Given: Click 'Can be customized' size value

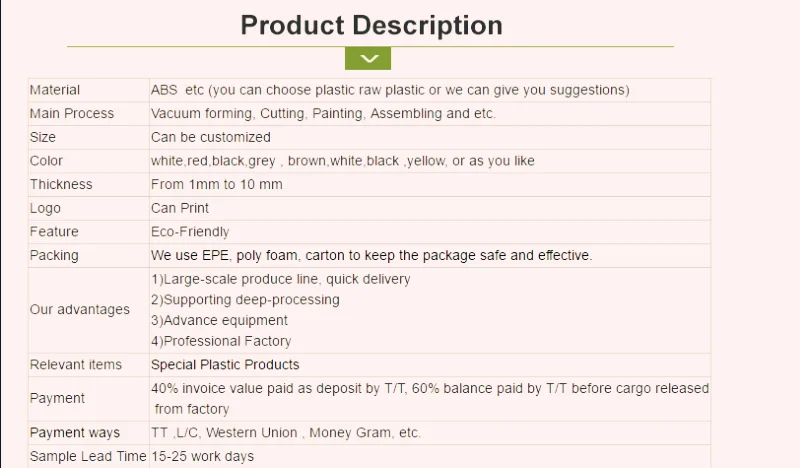Looking at the screenshot, I should point(211,137).
